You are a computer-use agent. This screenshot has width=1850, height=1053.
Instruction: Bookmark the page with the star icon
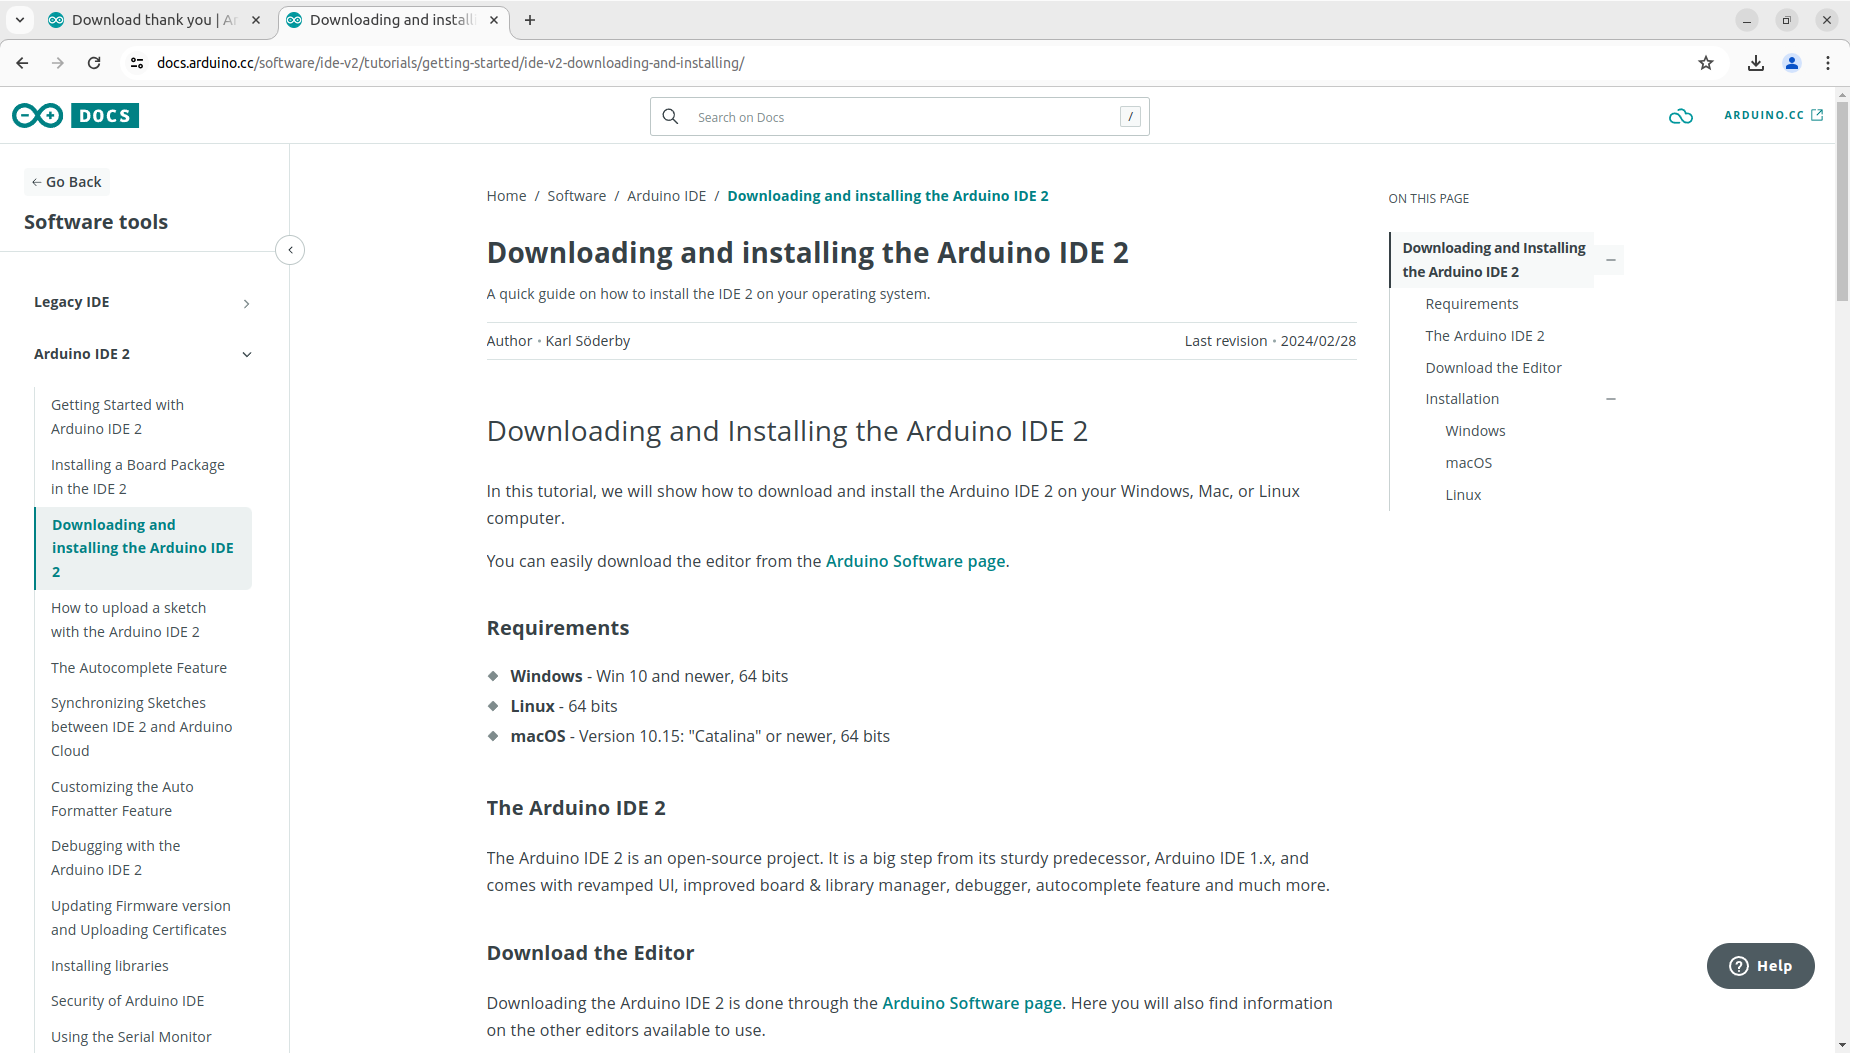[1705, 62]
